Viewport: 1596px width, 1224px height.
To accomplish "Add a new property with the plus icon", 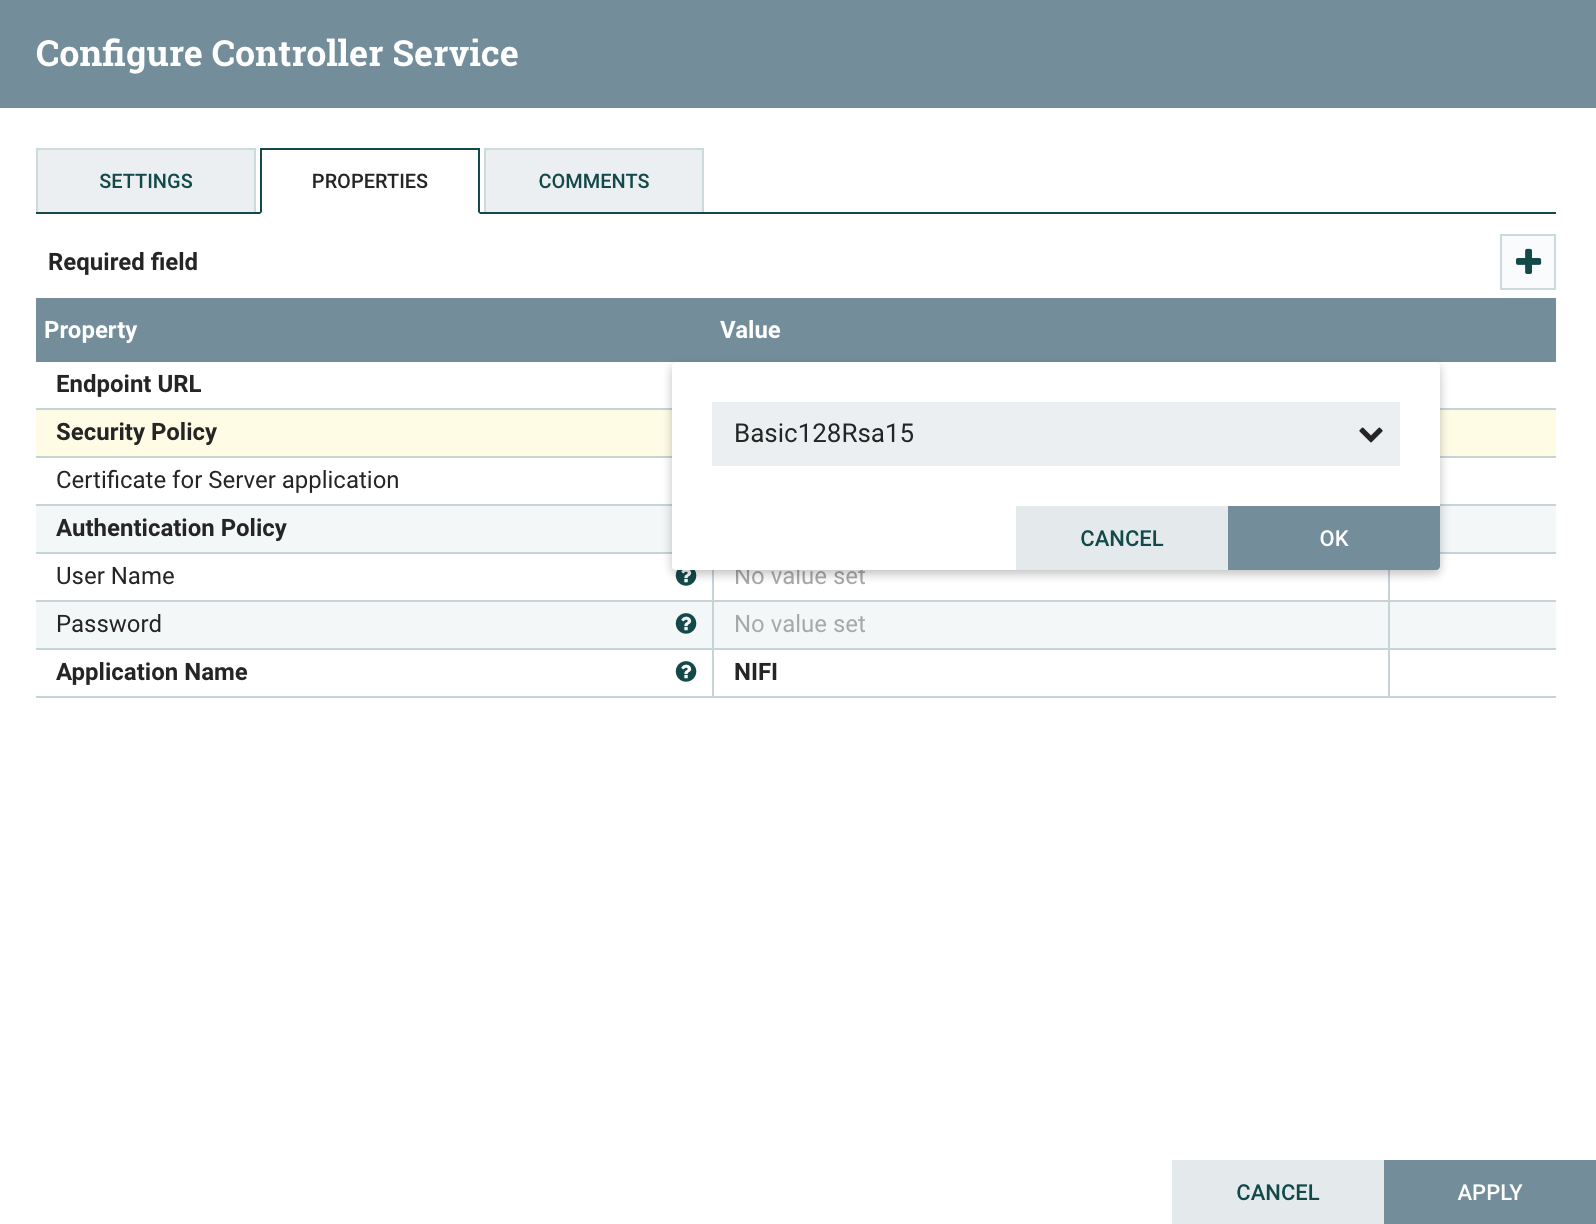I will point(1527,262).
